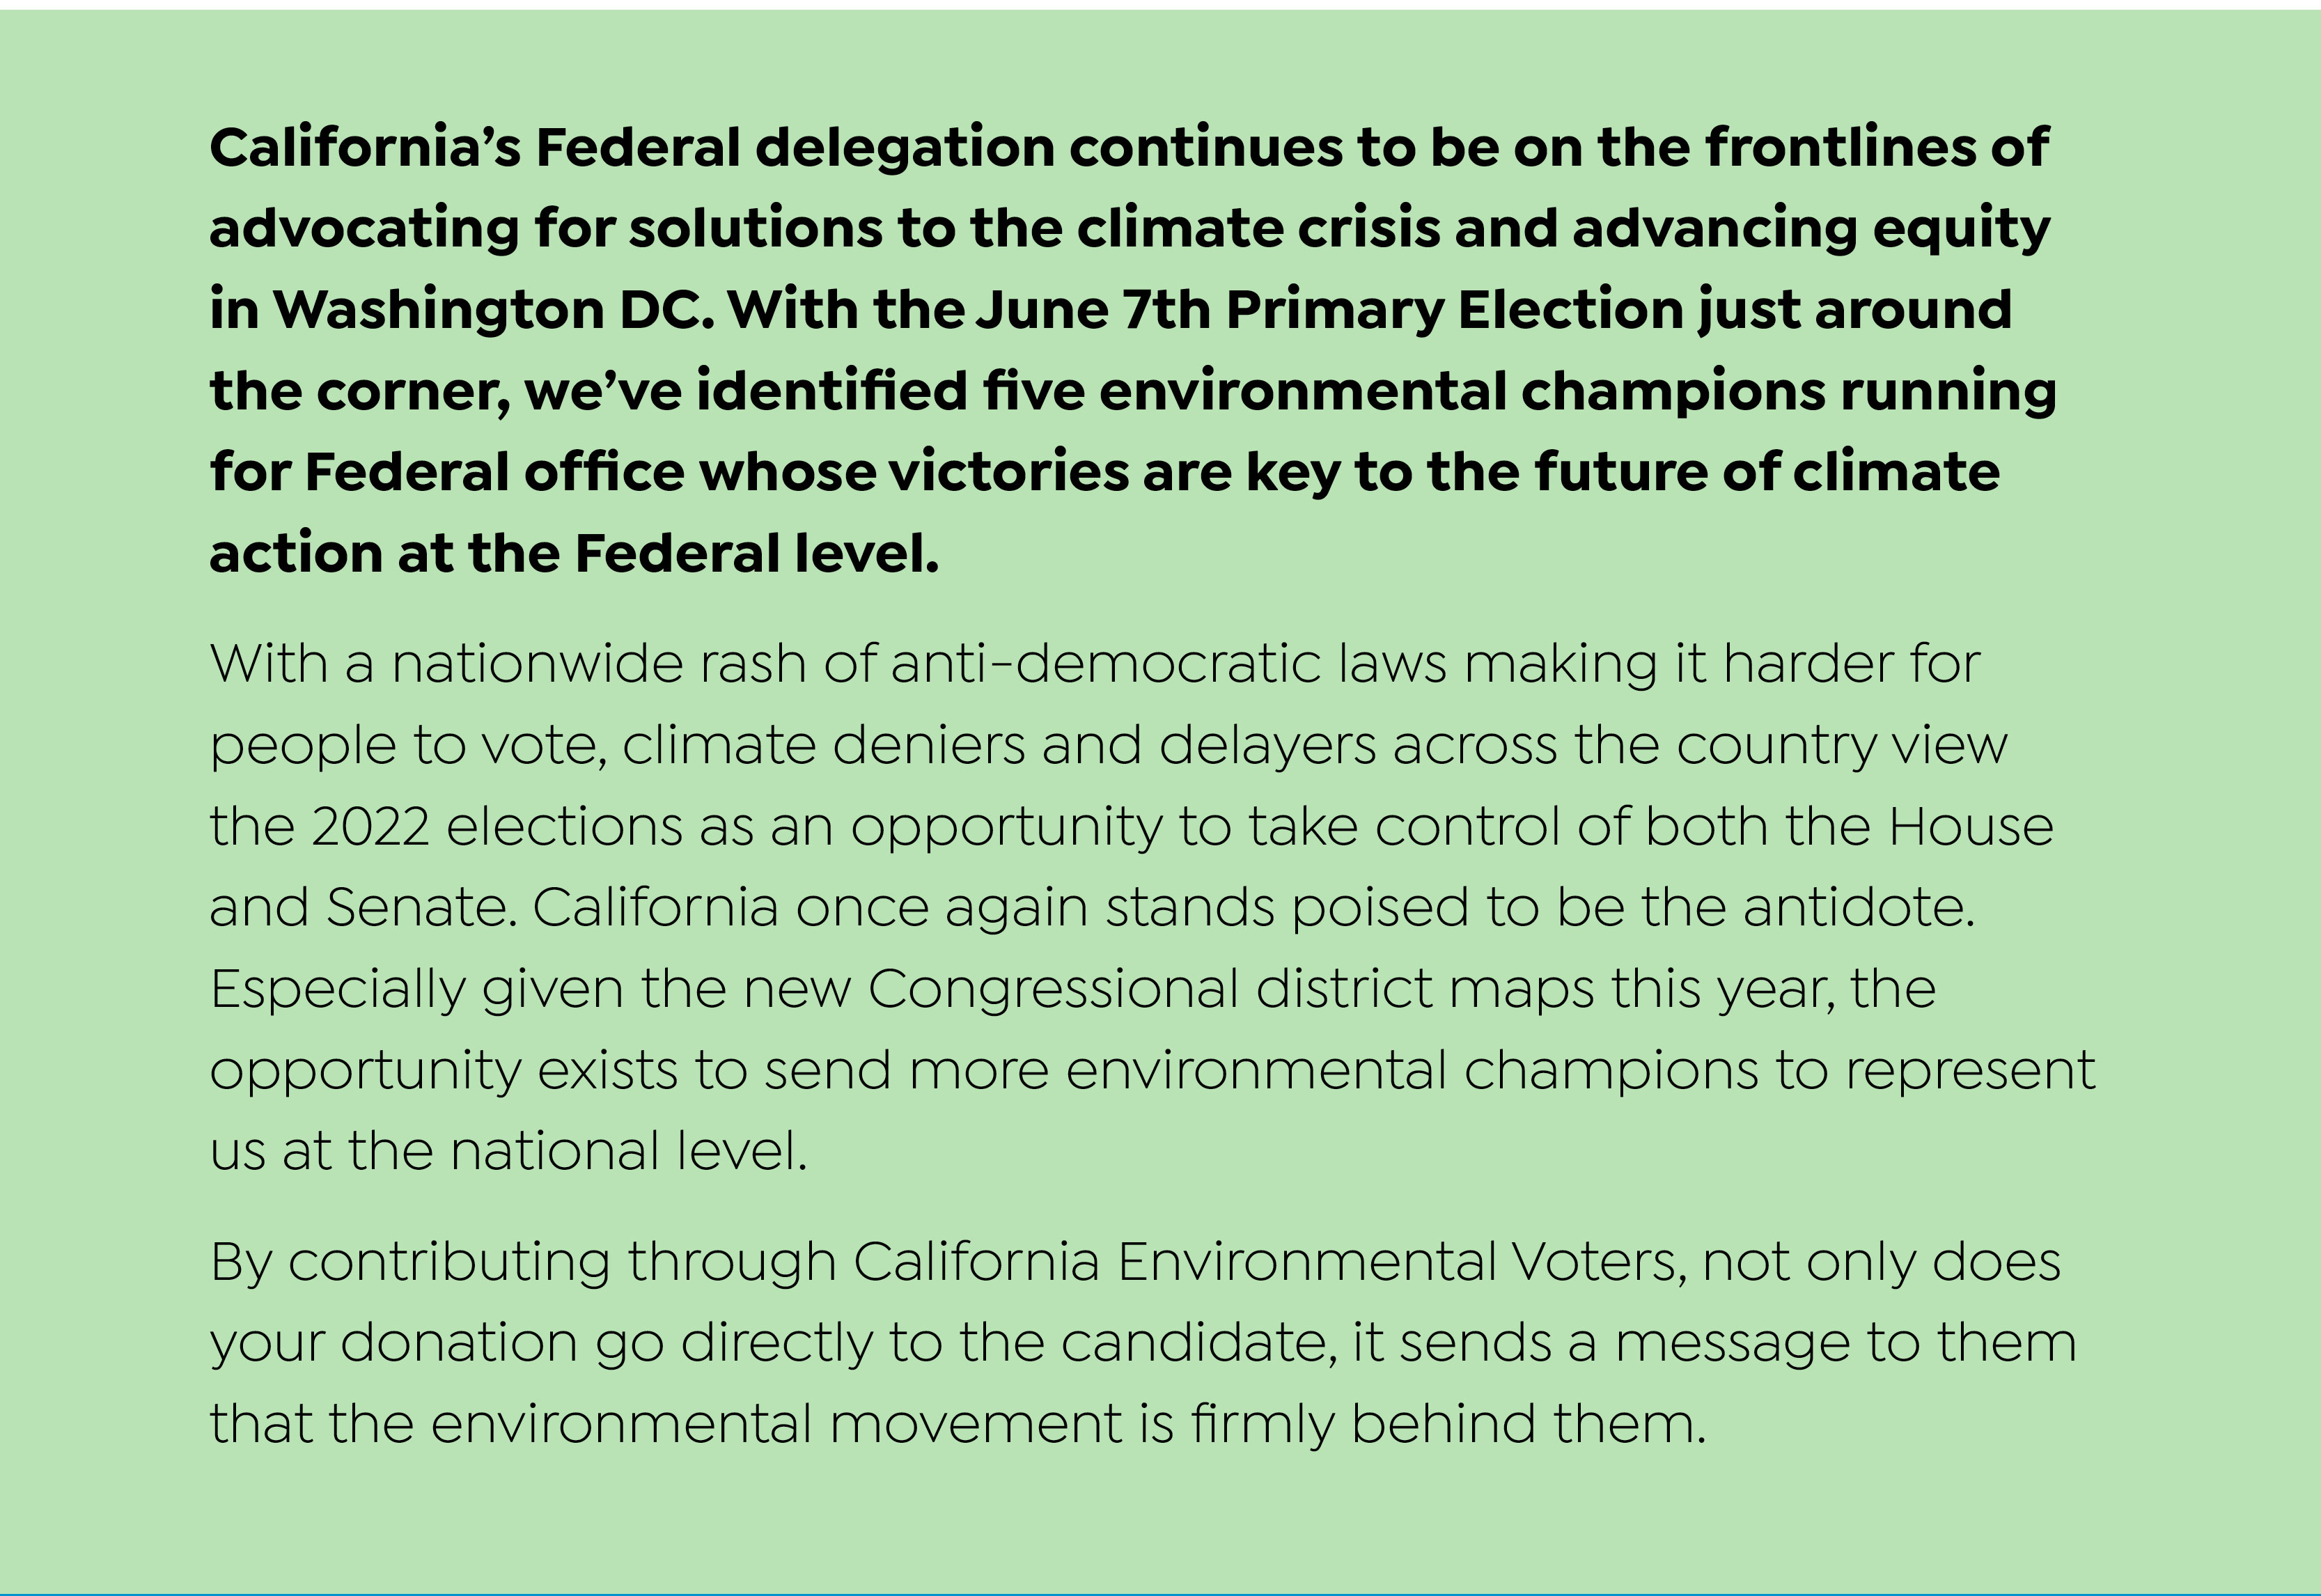Click the words "climate deniers and delayers"
Viewport: 2321px width, 1596px height.
(999, 746)
